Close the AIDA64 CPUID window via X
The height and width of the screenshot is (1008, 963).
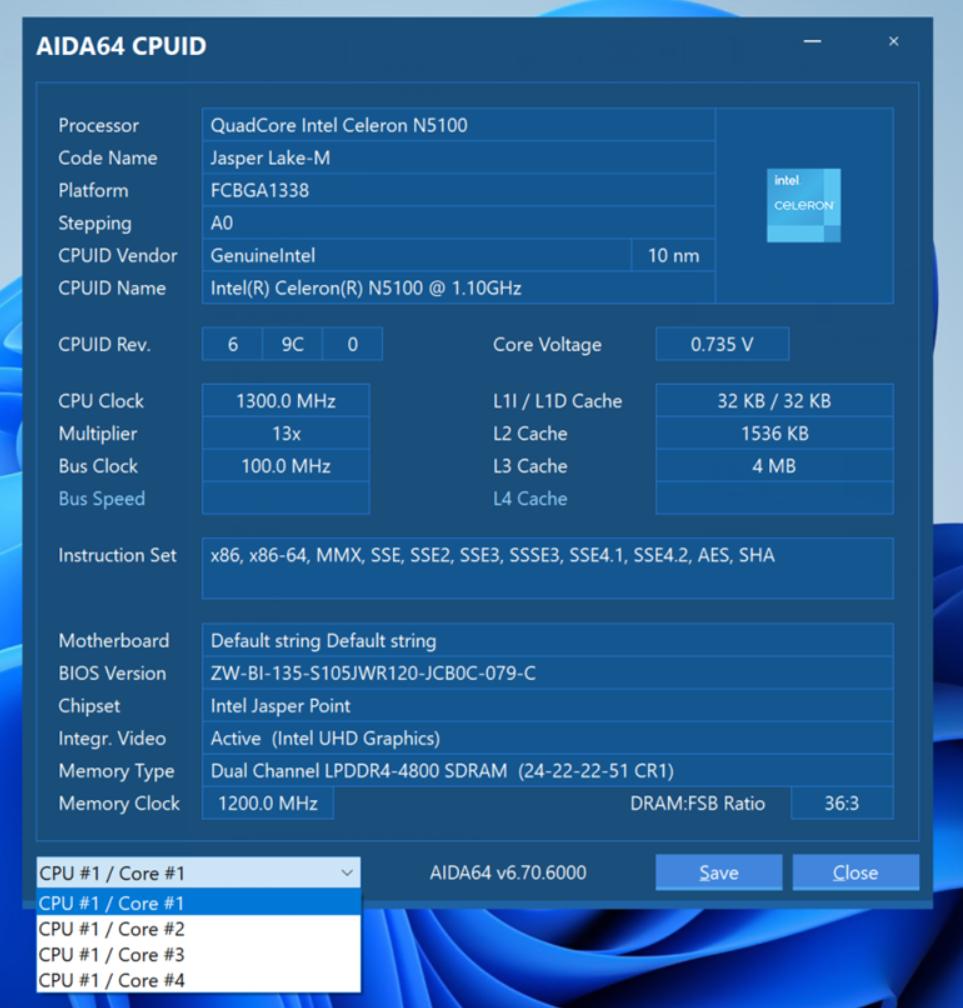894,41
